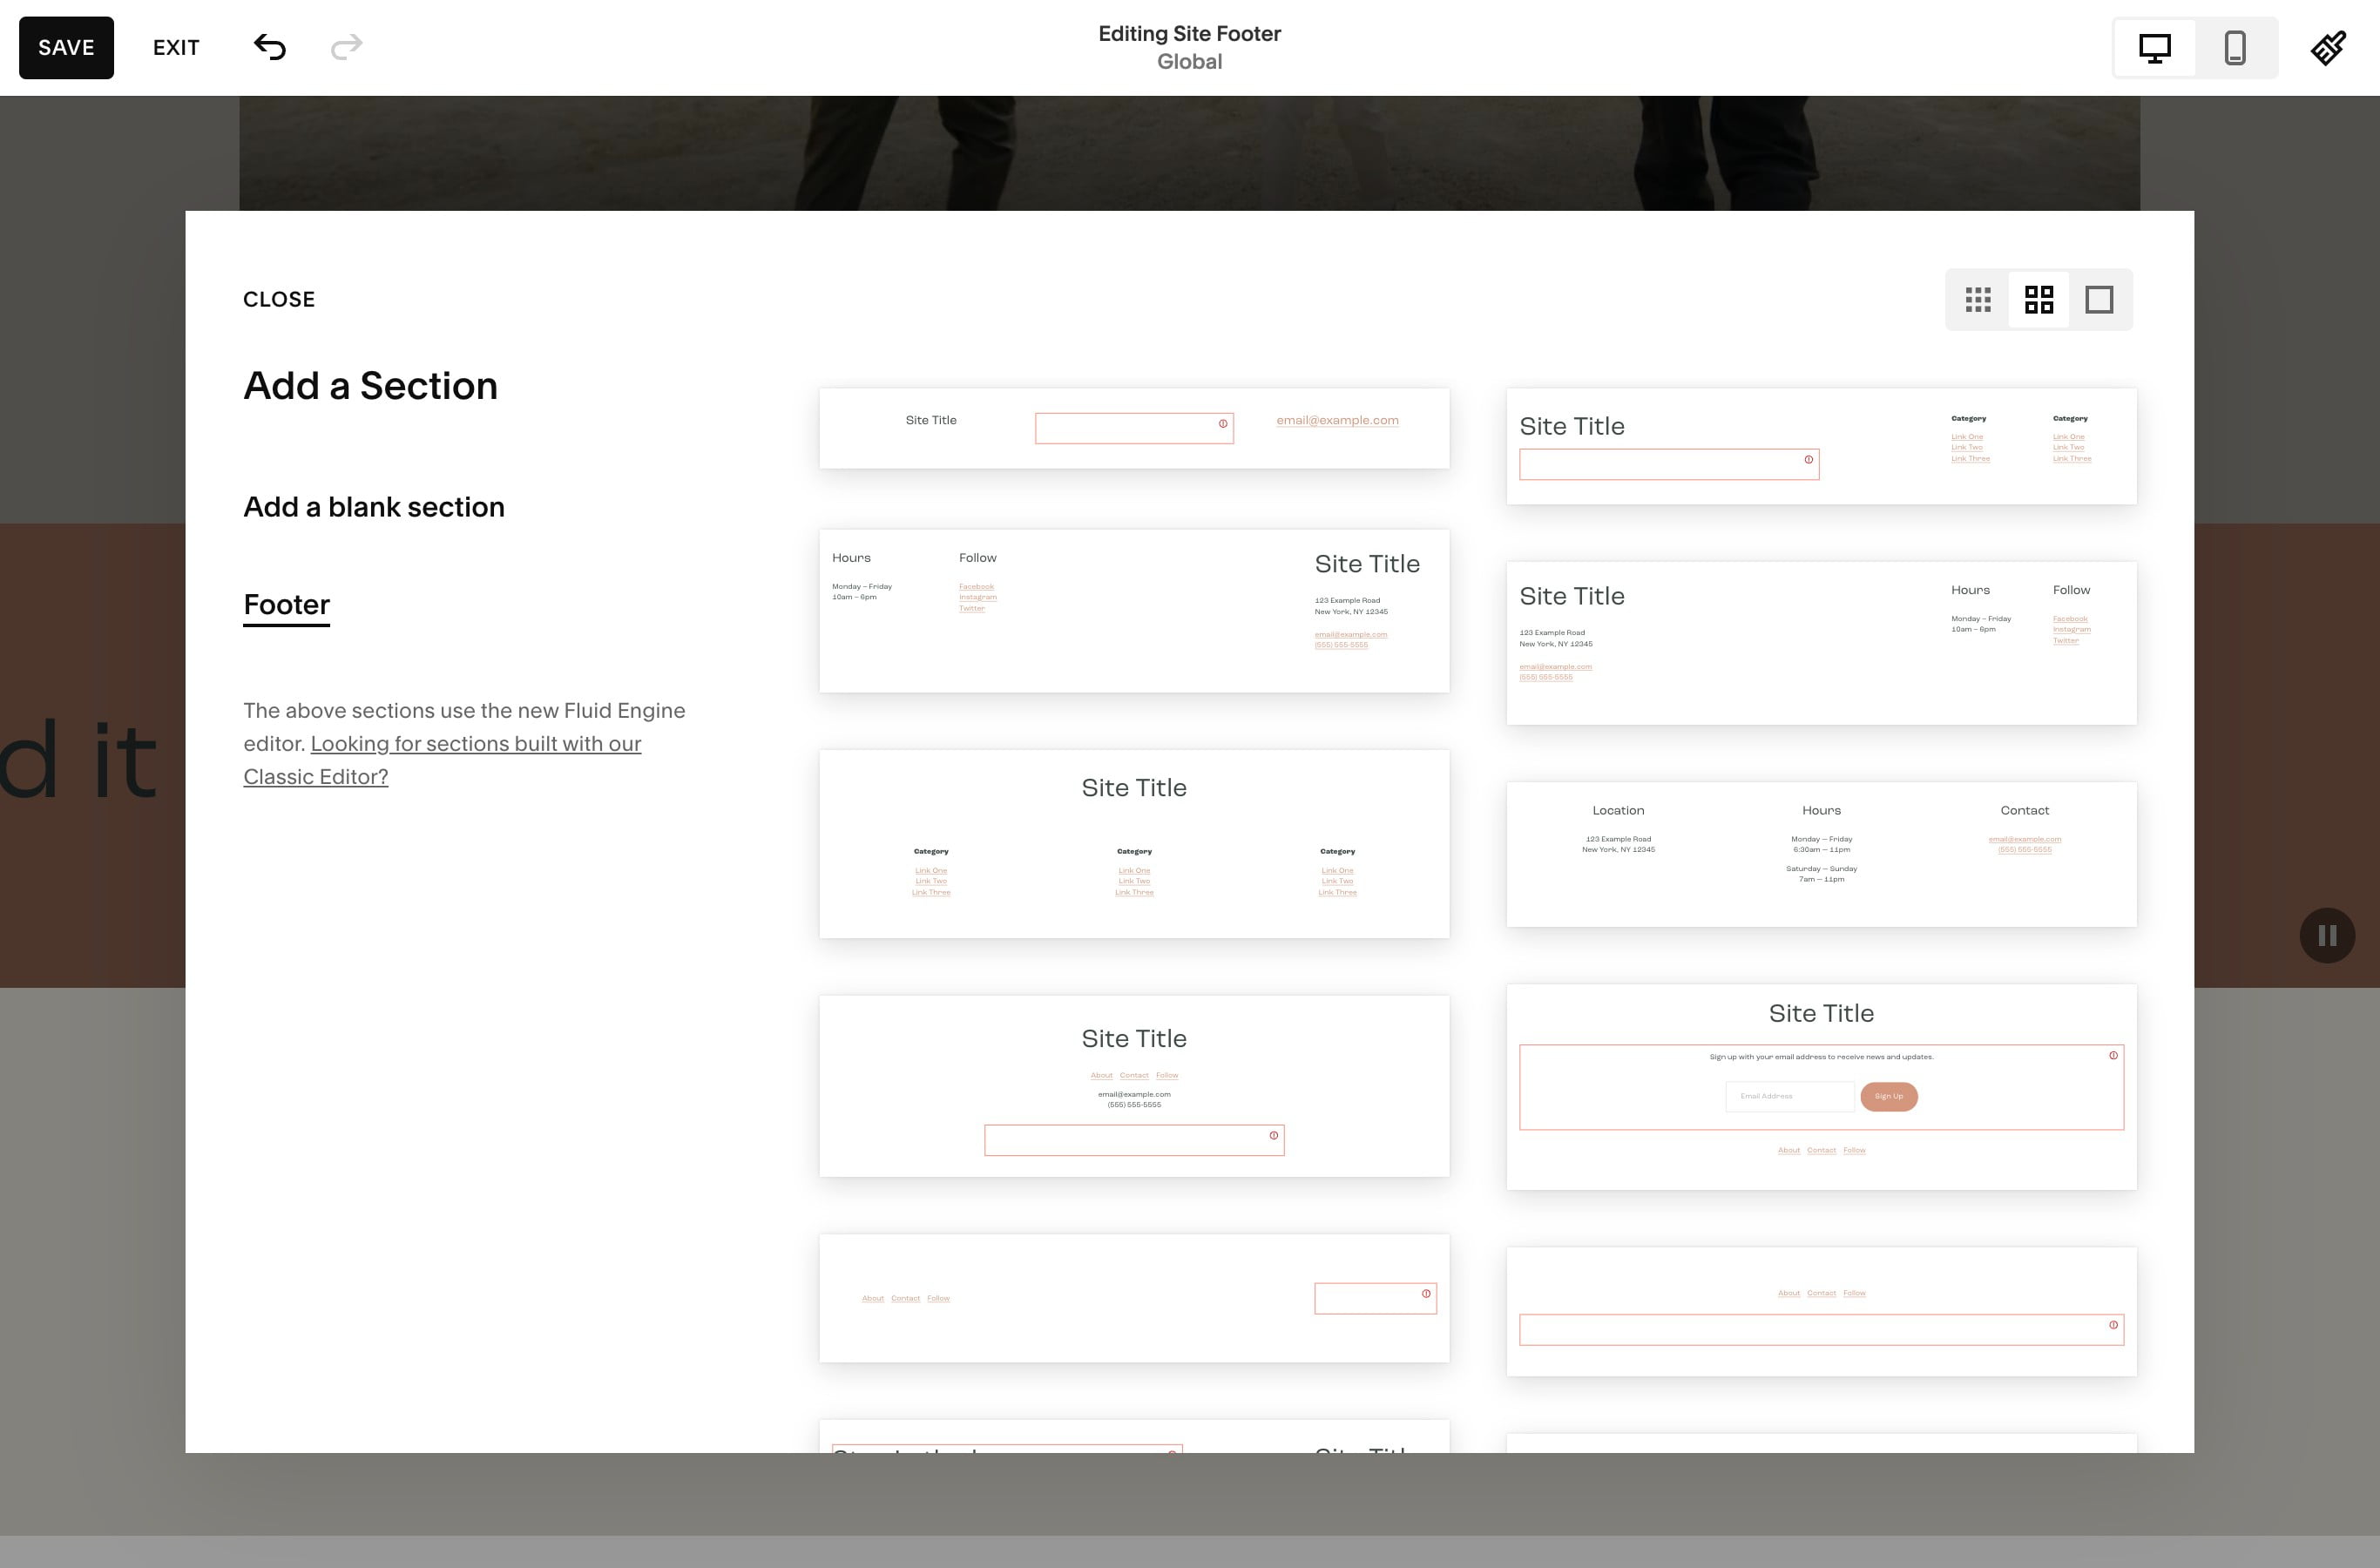
Task: Choose layout with Hours, Follow and right-aligned Site Title
Action: click(1134, 611)
